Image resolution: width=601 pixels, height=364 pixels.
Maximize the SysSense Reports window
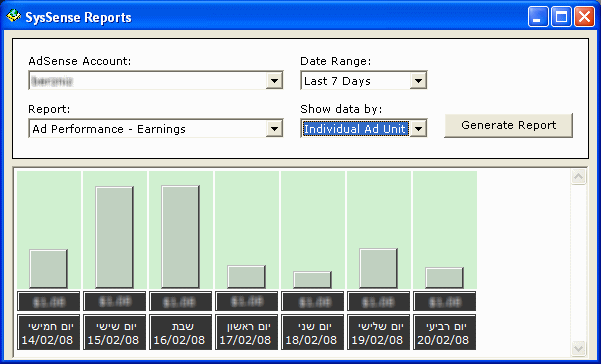pos(561,17)
